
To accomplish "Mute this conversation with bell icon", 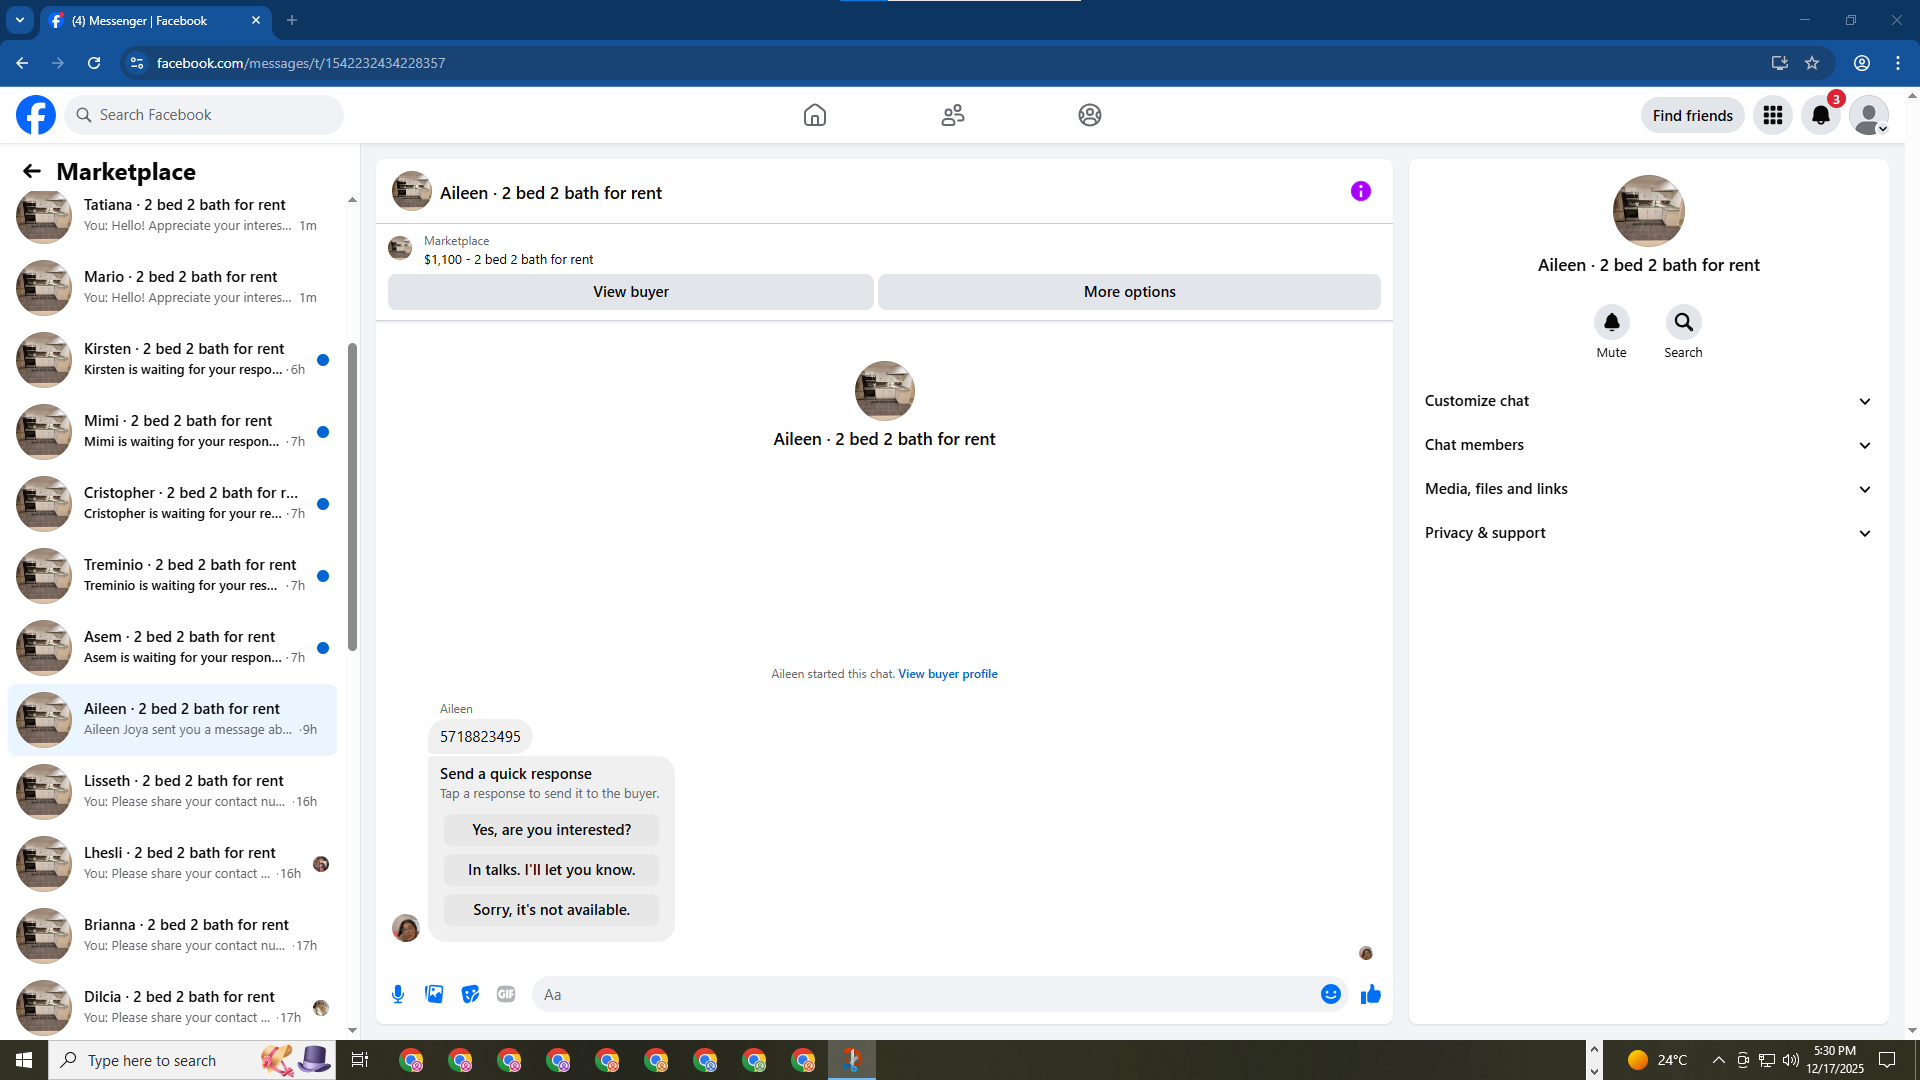I will [1611, 323].
